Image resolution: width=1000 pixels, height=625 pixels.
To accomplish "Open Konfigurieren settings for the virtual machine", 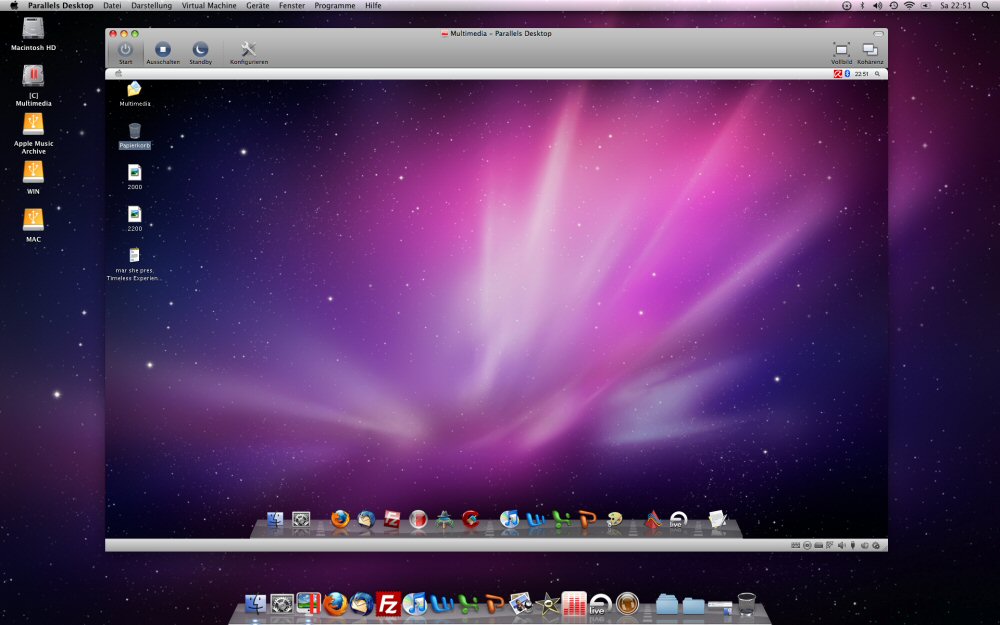I will click(249, 50).
